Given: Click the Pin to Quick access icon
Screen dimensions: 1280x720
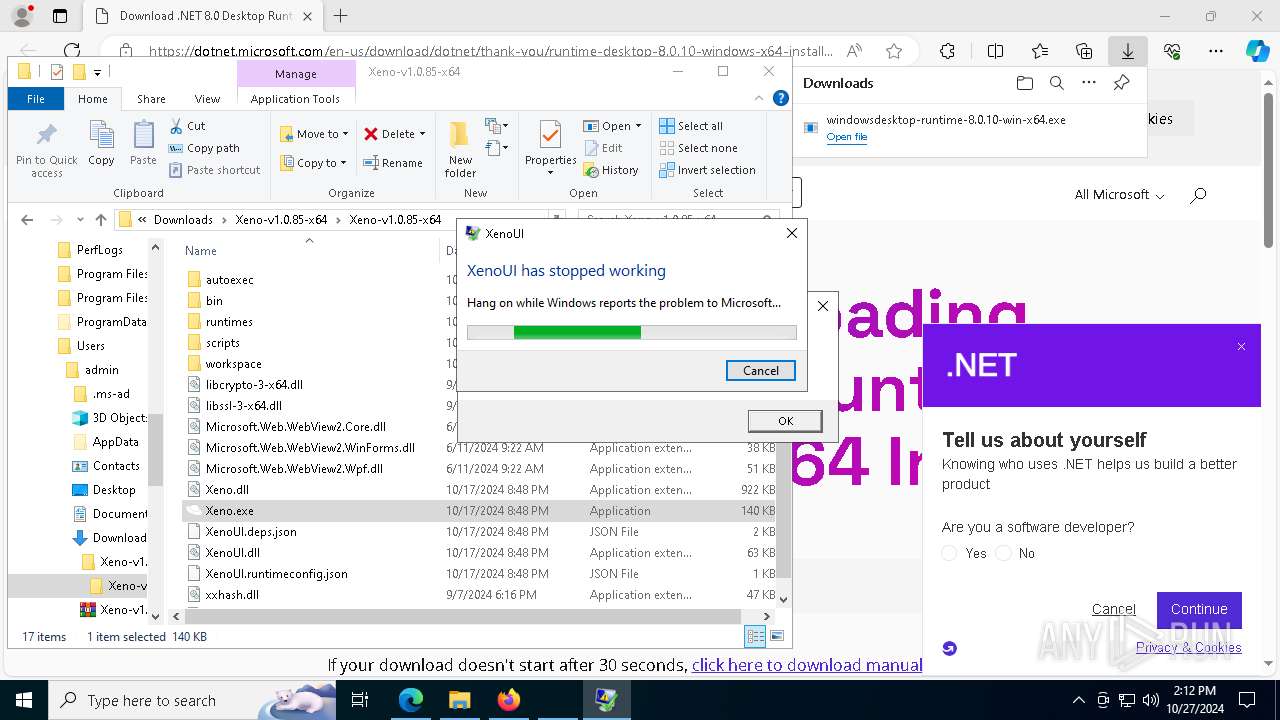Looking at the screenshot, I should coord(46,151).
